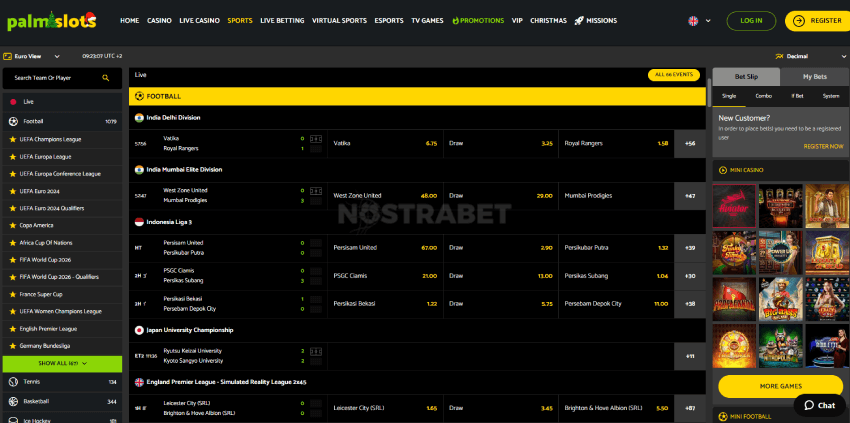This screenshot has width=850, height=423.
Task: Expand +38 markets for Persikasi Bekasi
Action: pos(690,304)
